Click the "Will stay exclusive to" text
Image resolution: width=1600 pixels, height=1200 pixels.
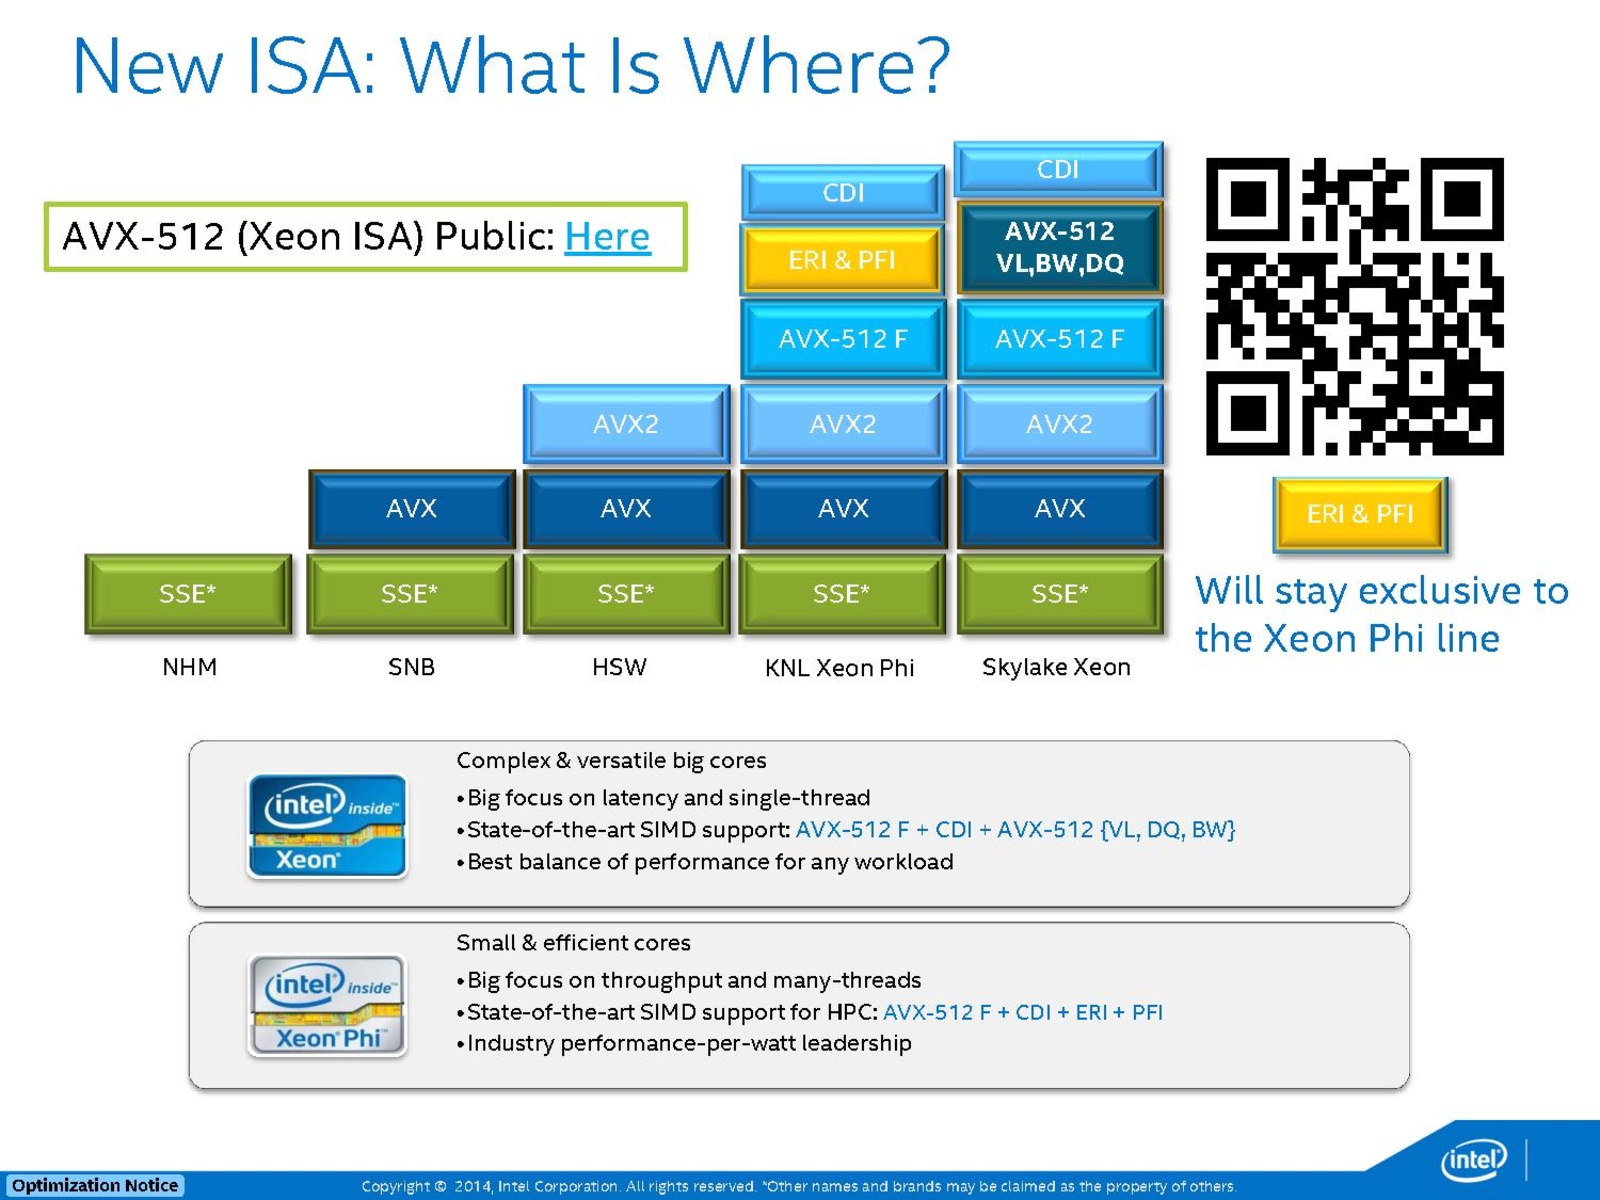(1381, 591)
